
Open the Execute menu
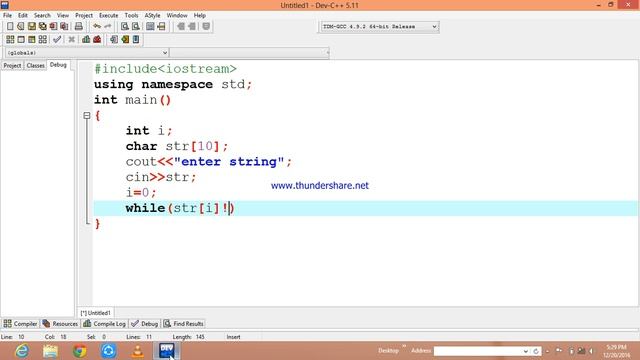point(109,16)
